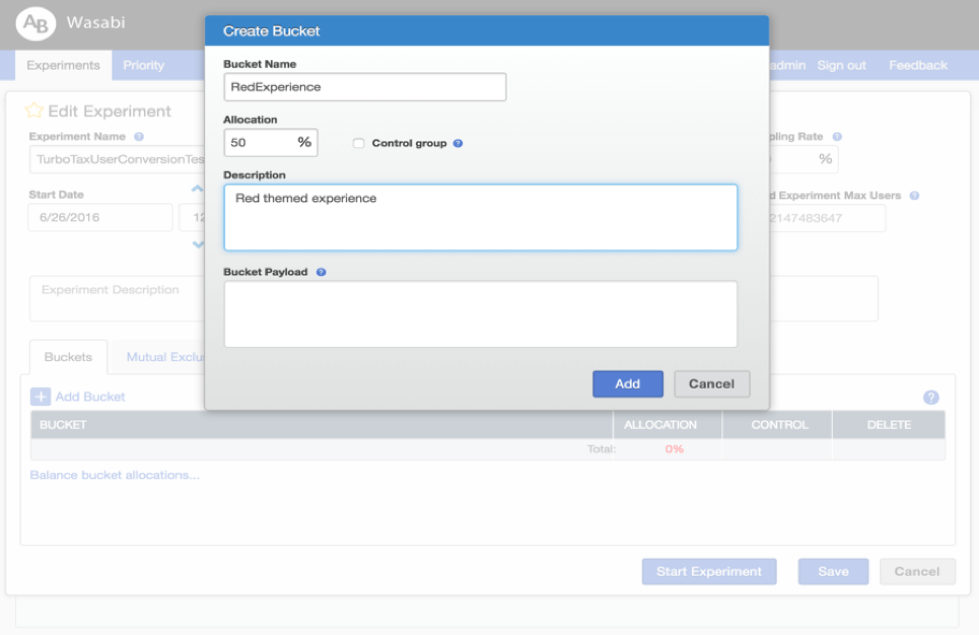Click the Wasabi AB logo icon

[x=36, y=24]
